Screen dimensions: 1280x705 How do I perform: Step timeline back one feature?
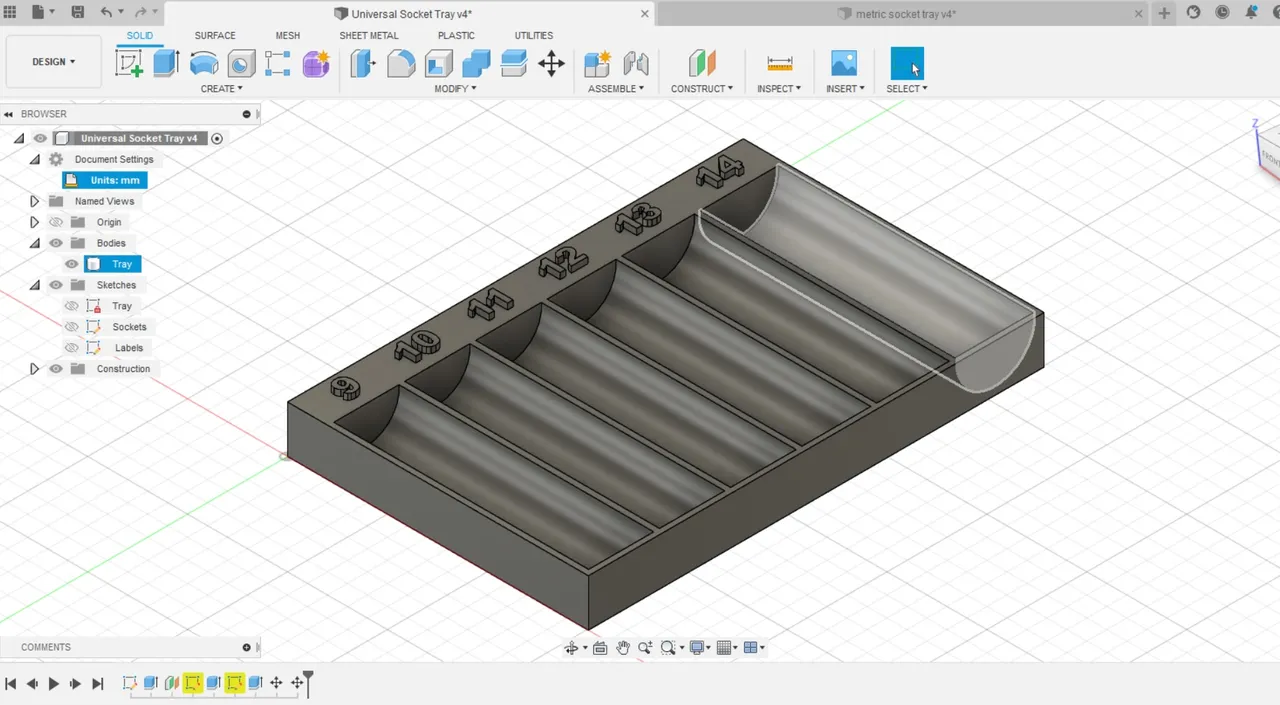[x=32, y=684]
